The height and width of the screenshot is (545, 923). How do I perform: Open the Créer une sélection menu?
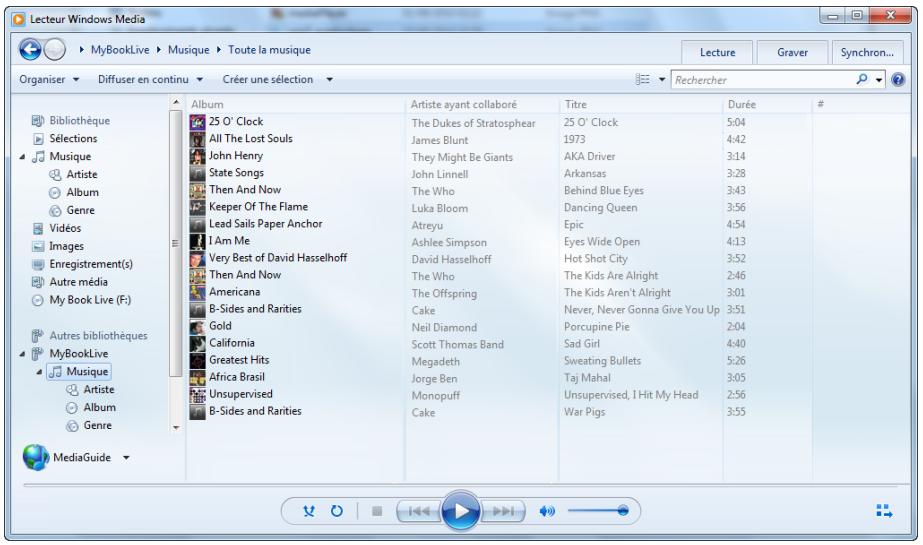pos(268,79)
